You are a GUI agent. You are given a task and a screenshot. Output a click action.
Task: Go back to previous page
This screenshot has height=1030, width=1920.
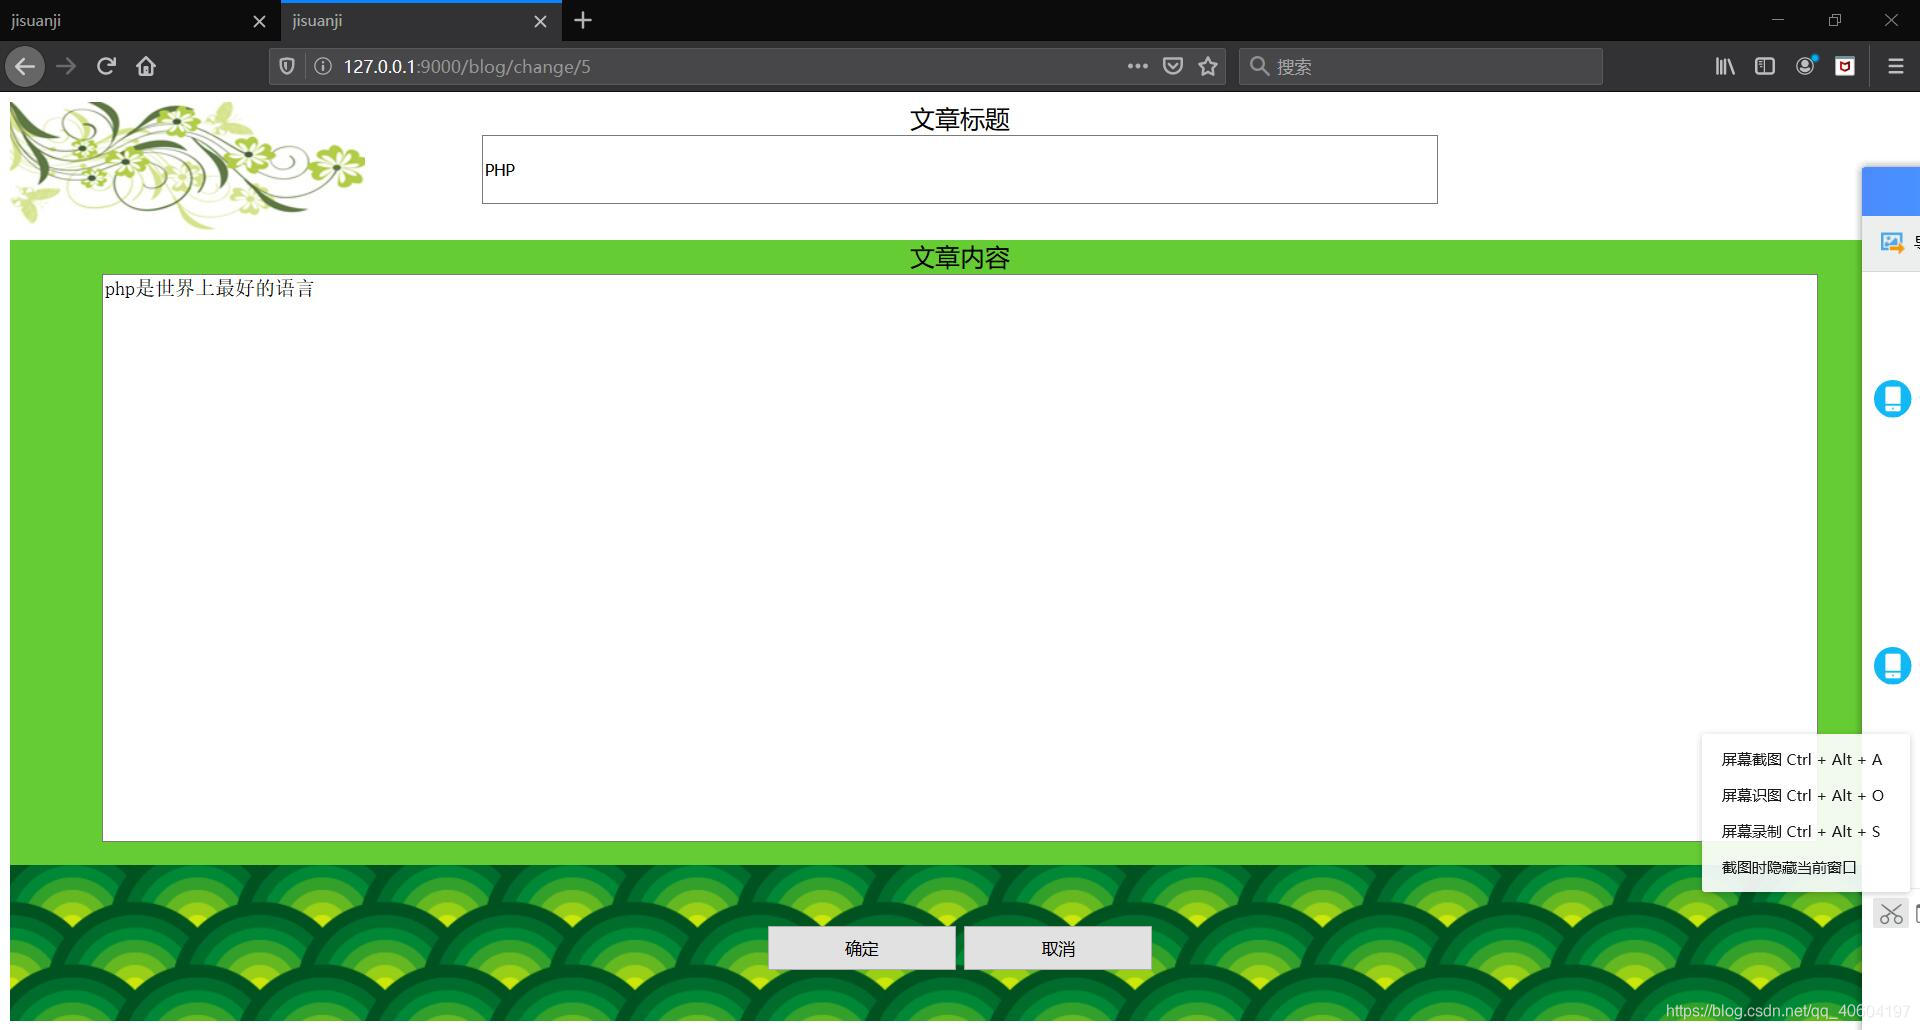click(x=25, y=67)
